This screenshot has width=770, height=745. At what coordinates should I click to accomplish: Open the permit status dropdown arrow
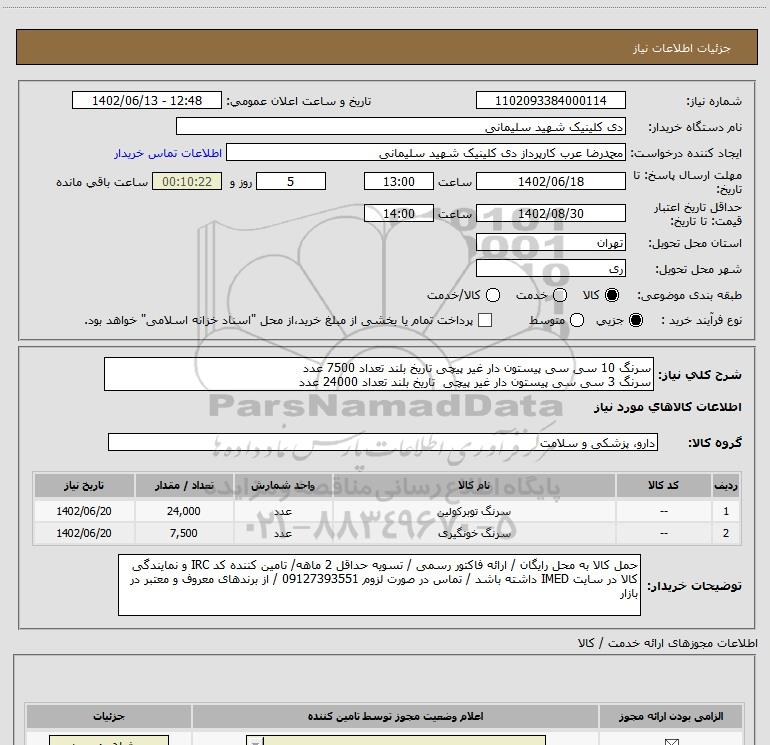(255, 741)
